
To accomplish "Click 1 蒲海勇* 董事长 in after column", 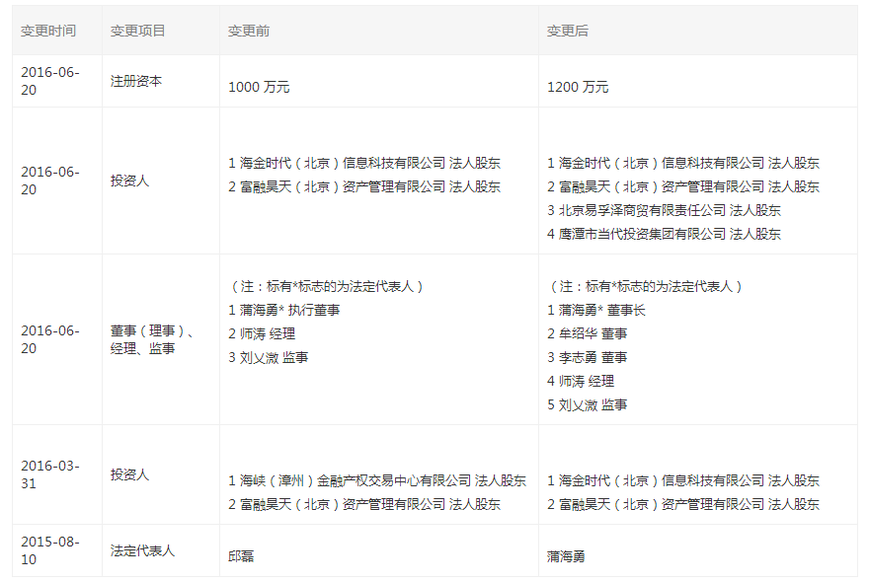I will tap(596, 310).
